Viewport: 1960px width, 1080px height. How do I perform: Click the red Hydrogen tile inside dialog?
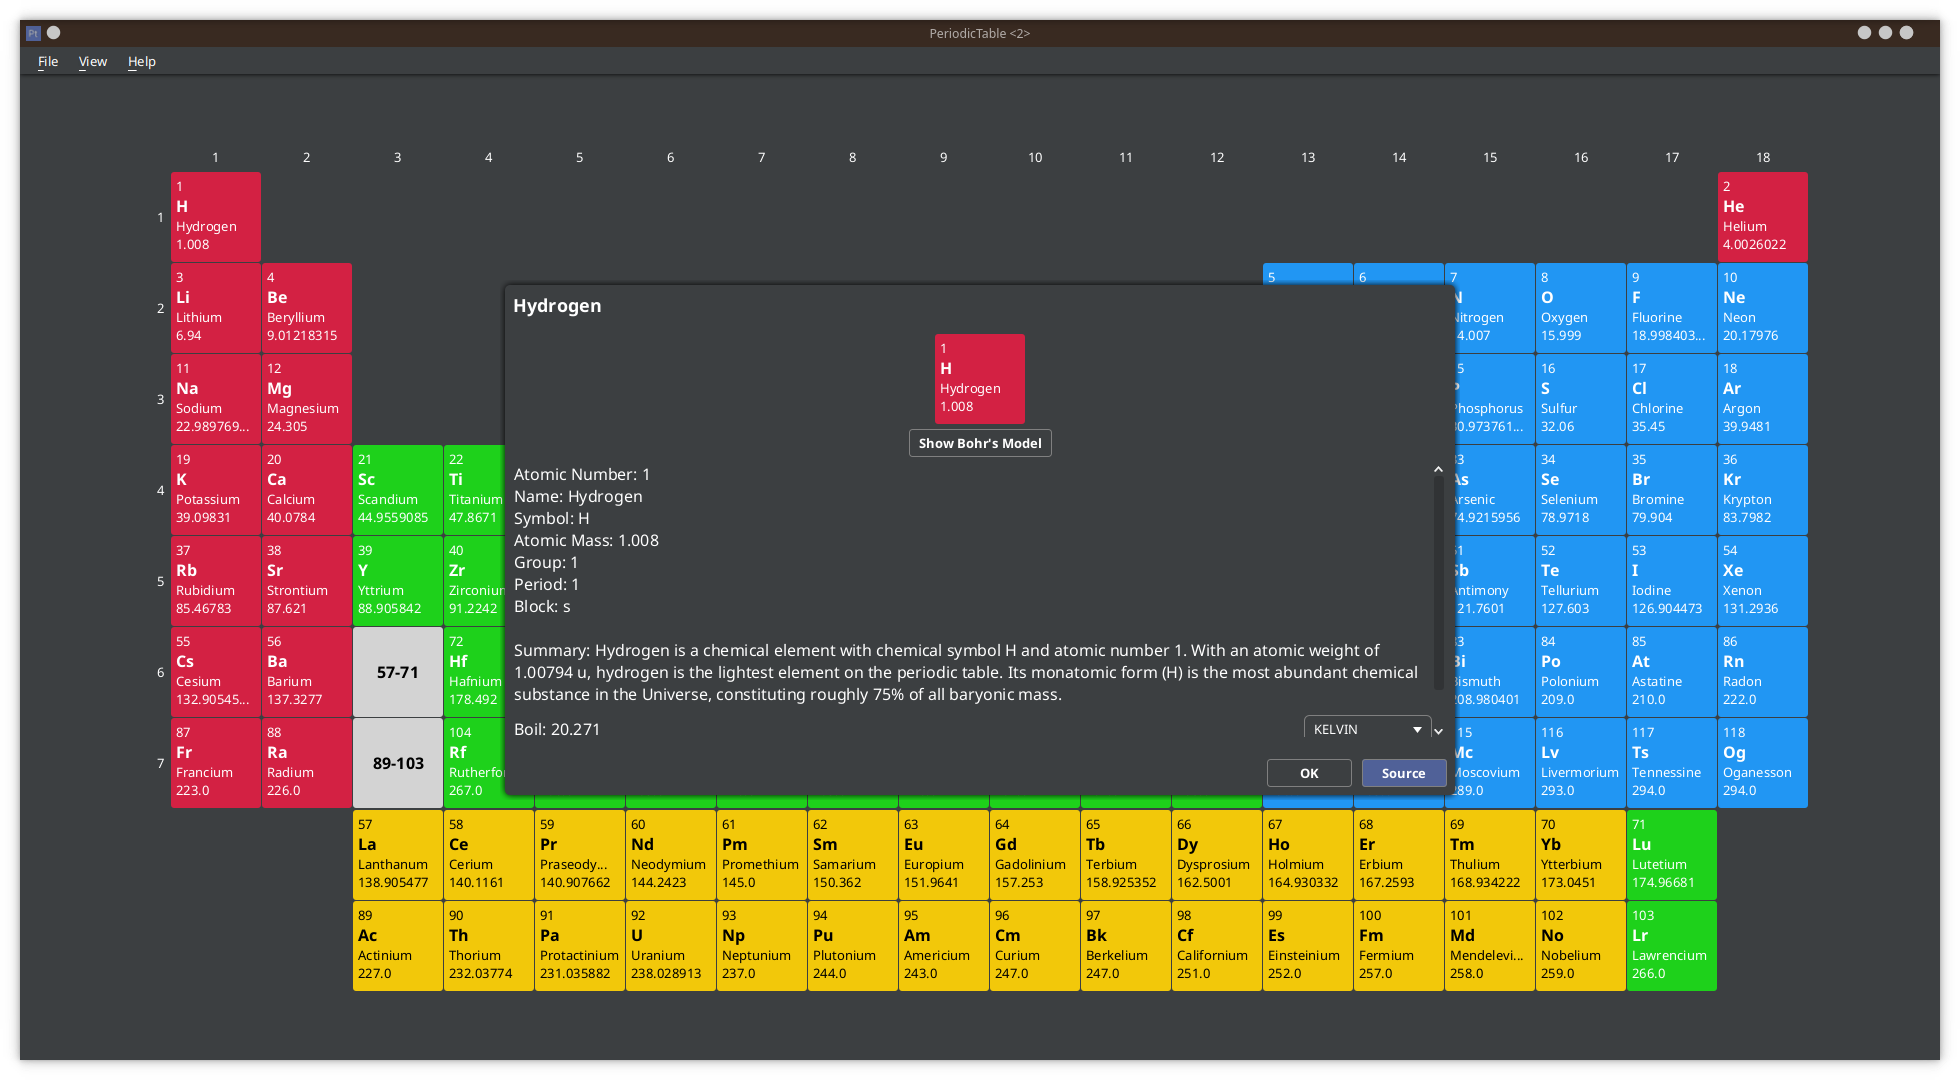(x=979, y=378)
